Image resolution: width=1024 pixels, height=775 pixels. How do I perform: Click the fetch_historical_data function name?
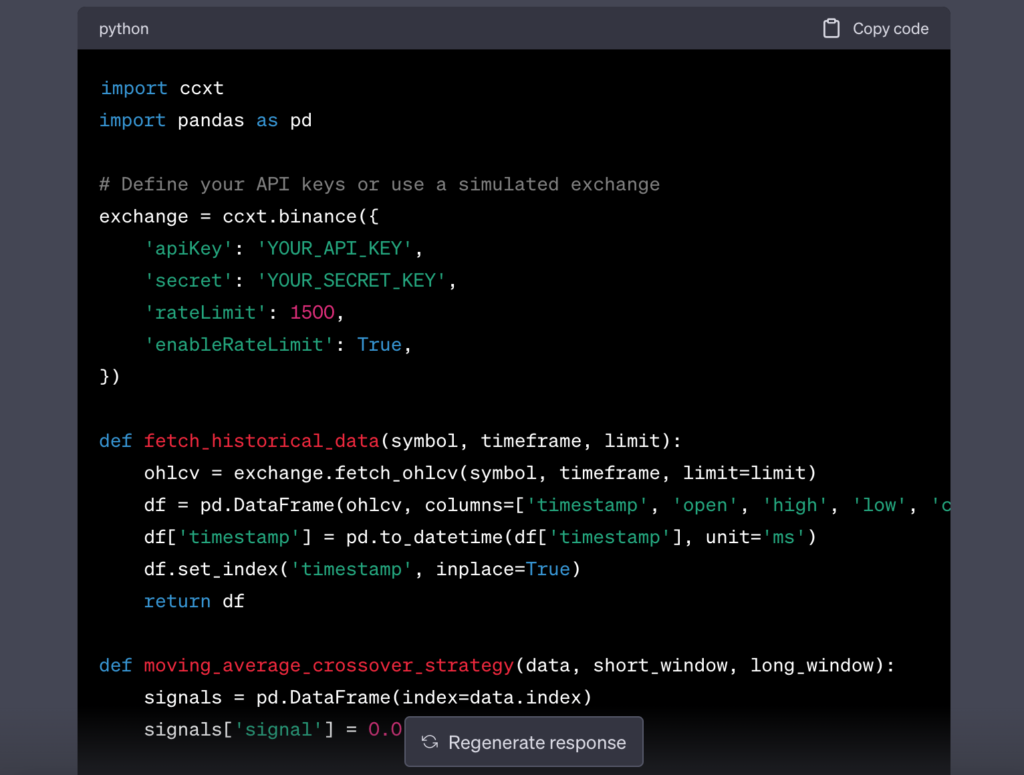pos(261,441)
